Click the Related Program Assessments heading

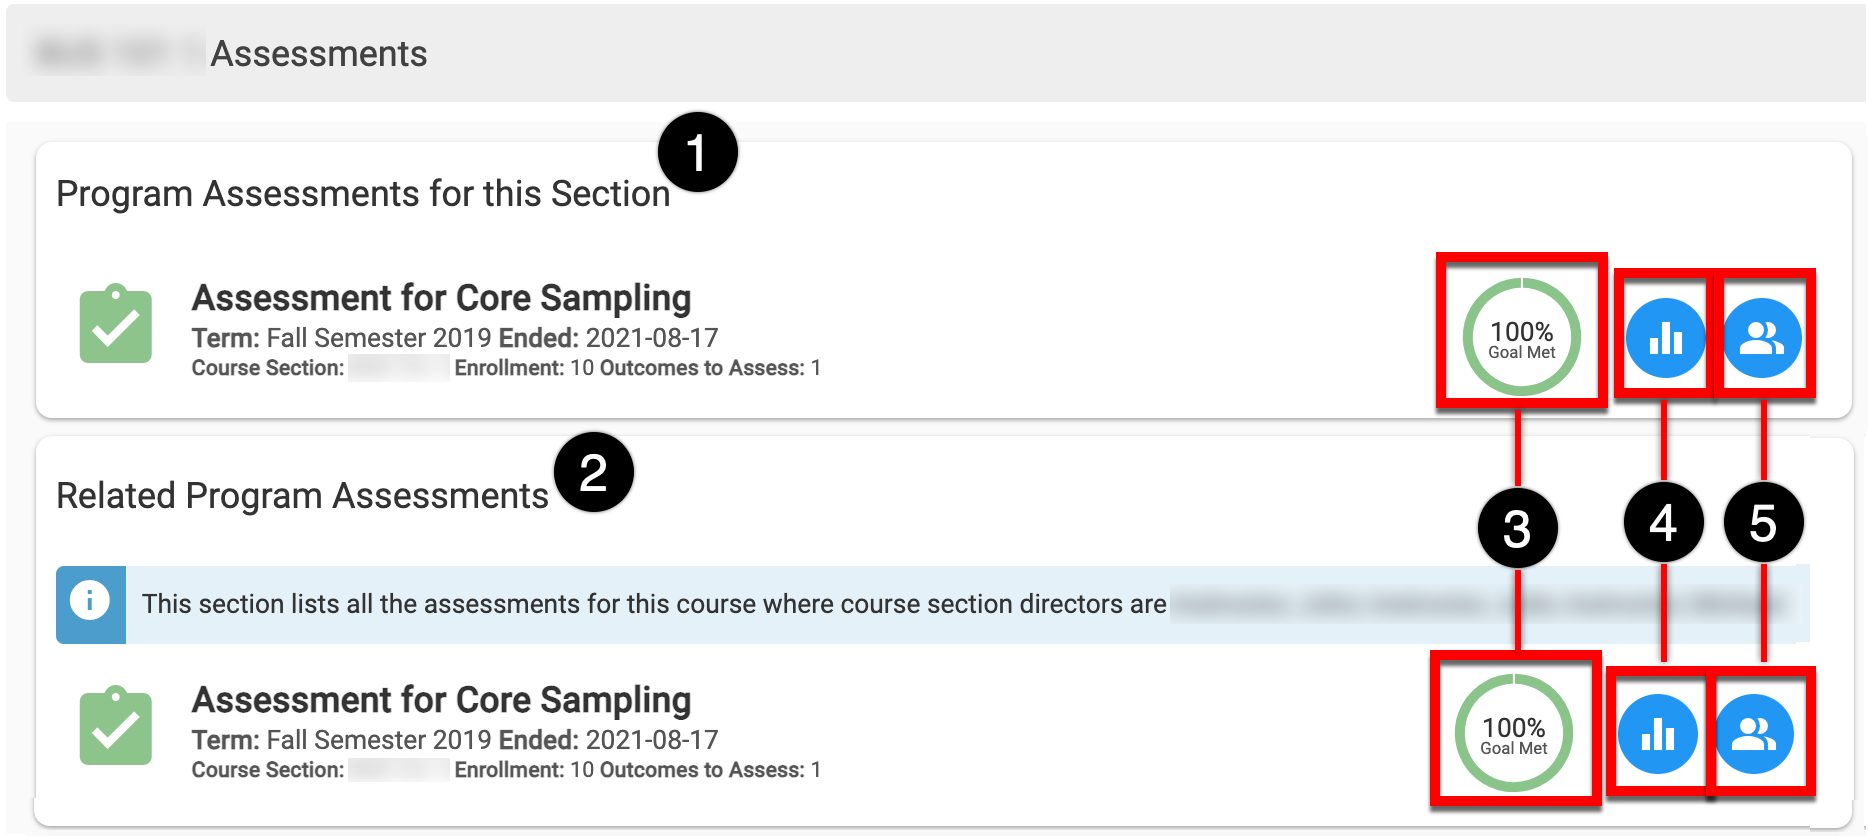pyautogui.click(x=302, y=496)
